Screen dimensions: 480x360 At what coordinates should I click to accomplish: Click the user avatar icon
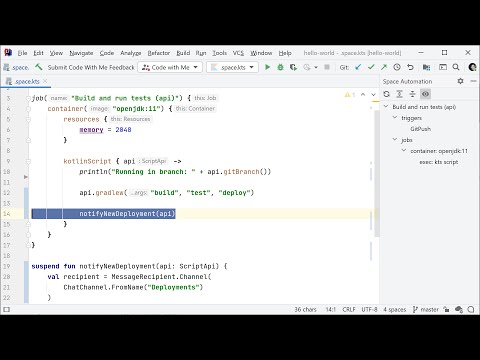[x=472, y=67]
